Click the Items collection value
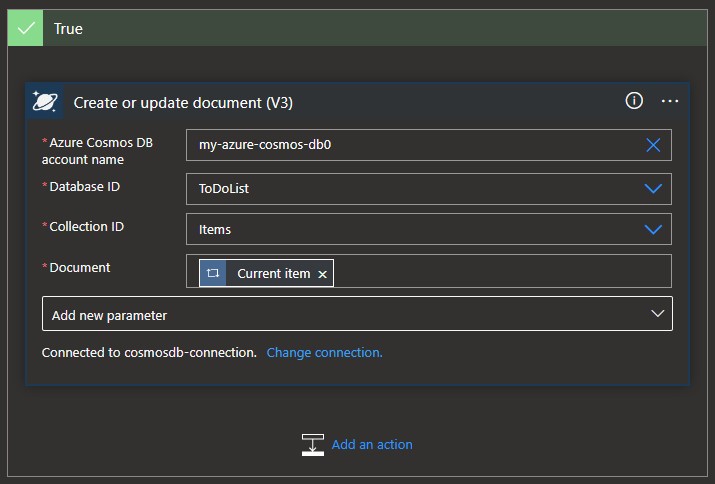 pyautogui.click(x=215, y=230)
